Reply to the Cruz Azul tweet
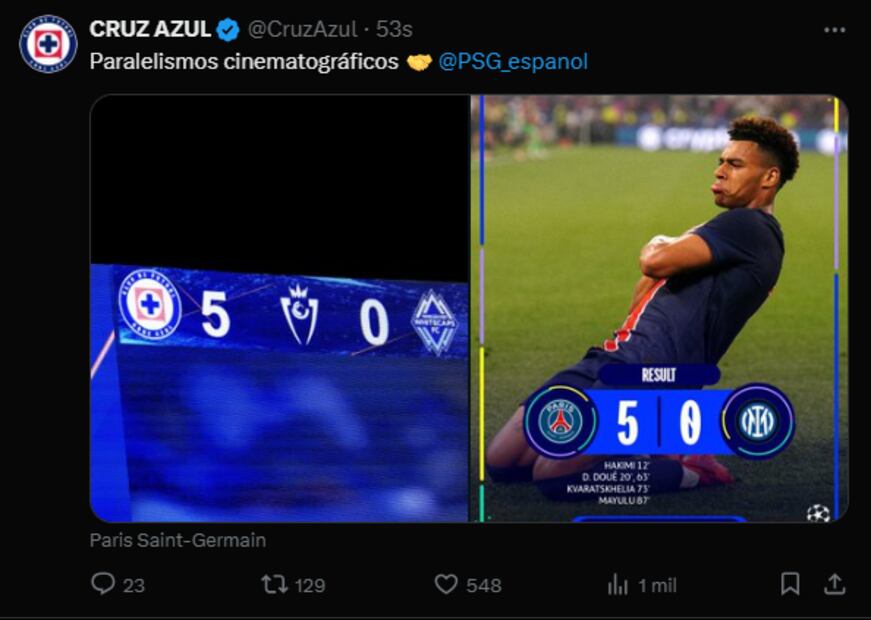 tap(103, 584)
